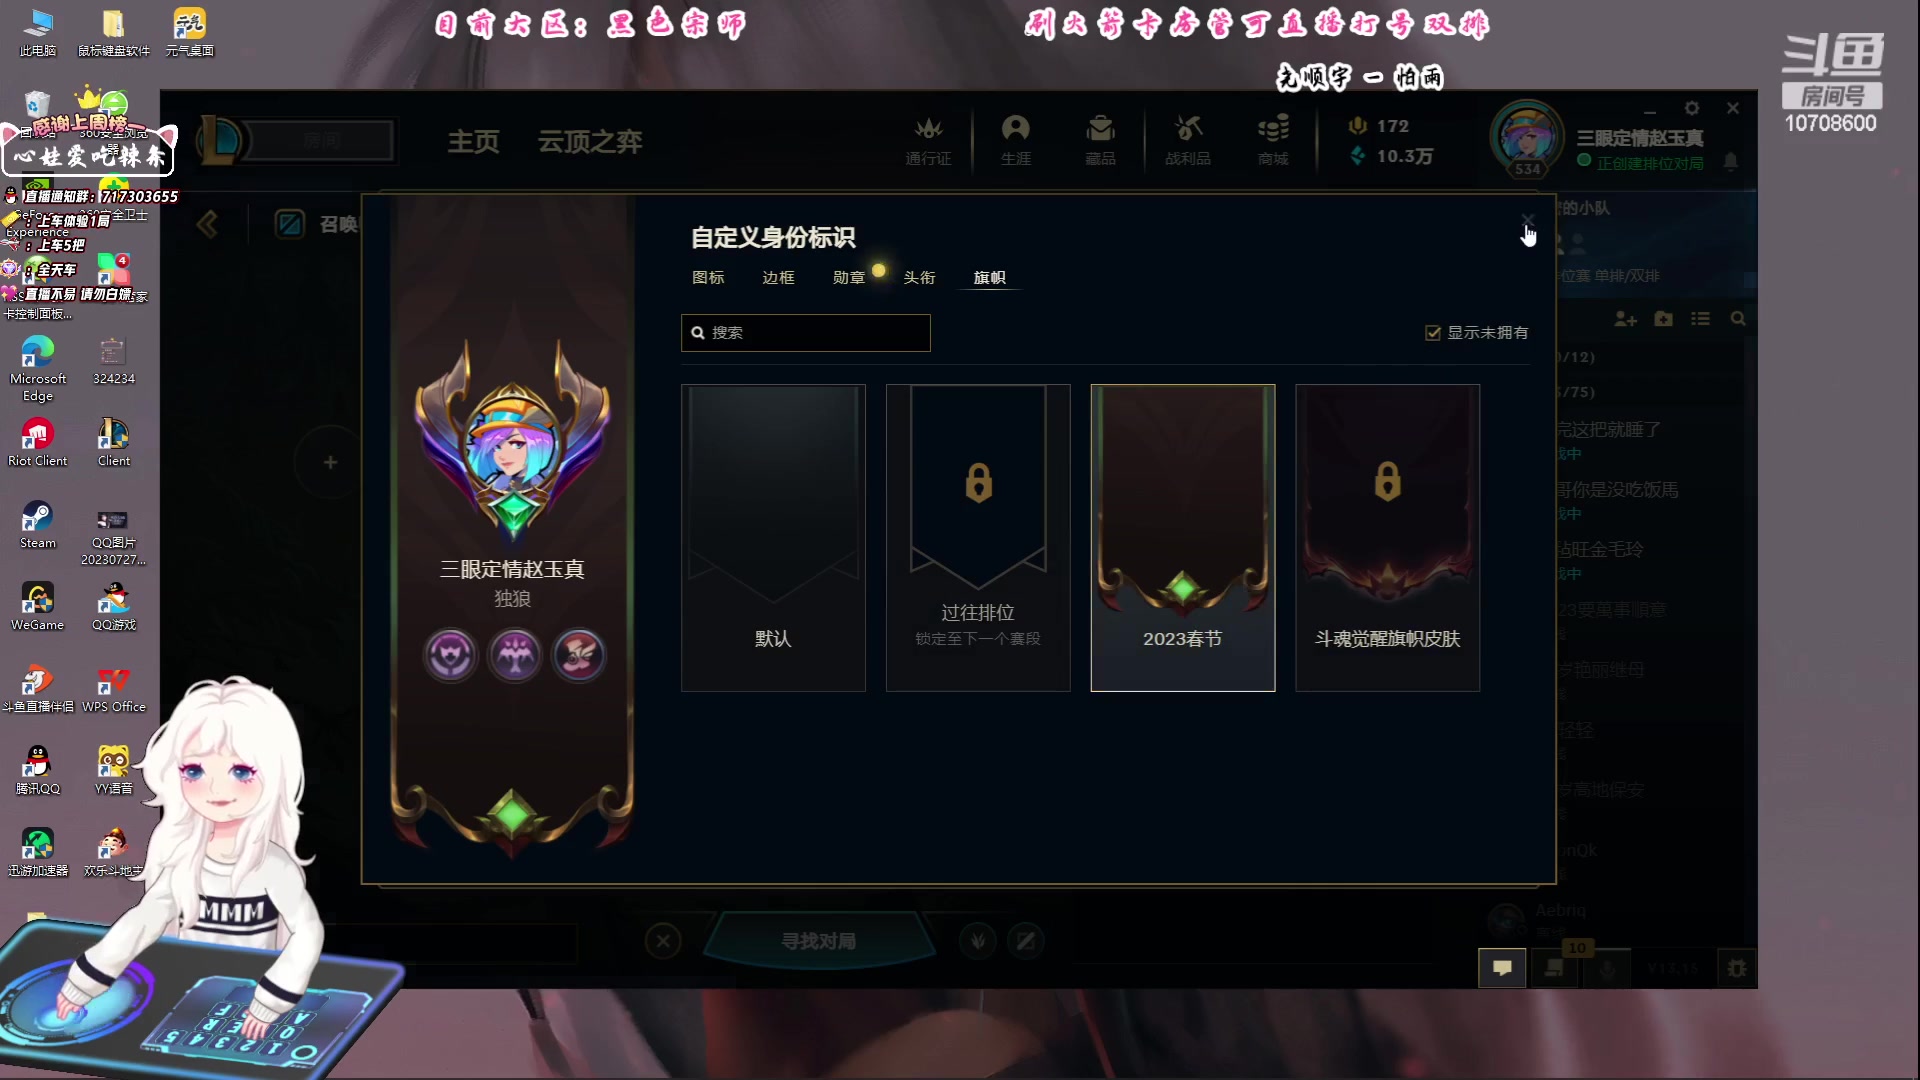Screen dimensions: 1920x1080
Task: Select the 默认 banner thumbnail
Action: point(773,538)
